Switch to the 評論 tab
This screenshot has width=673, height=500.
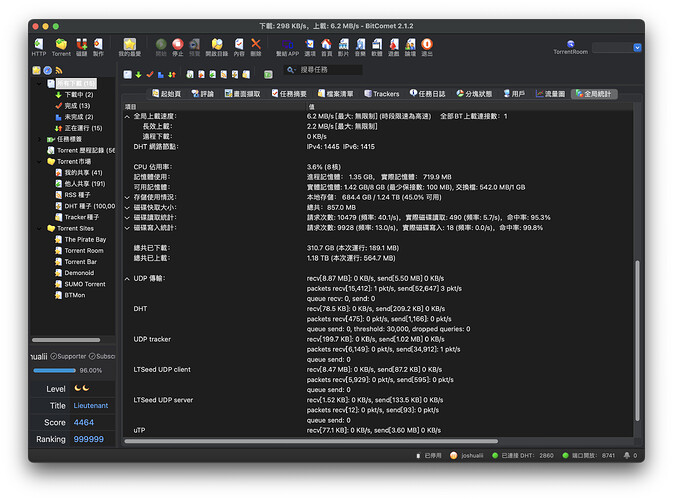[x=203, y=94]
